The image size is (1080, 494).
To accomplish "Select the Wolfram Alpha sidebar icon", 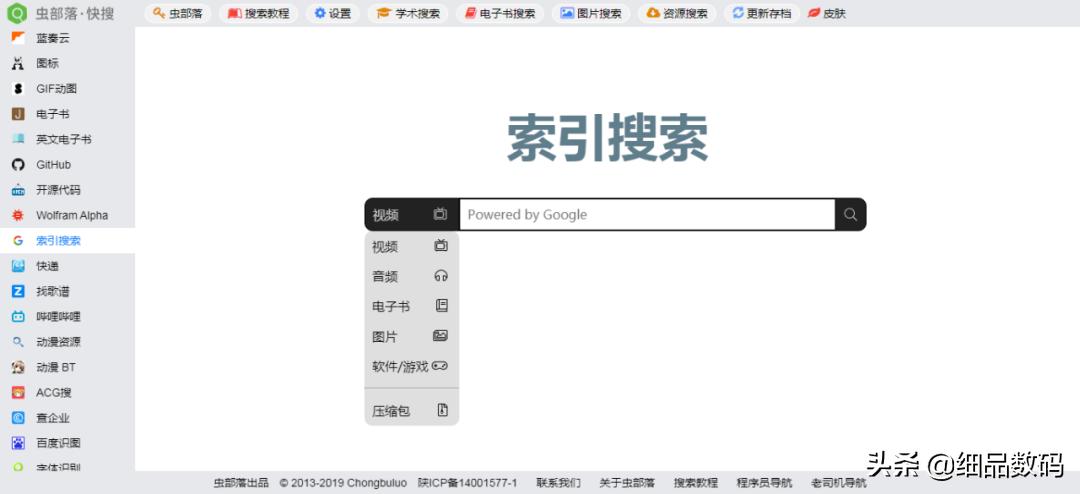I will [x=19, y=216].
